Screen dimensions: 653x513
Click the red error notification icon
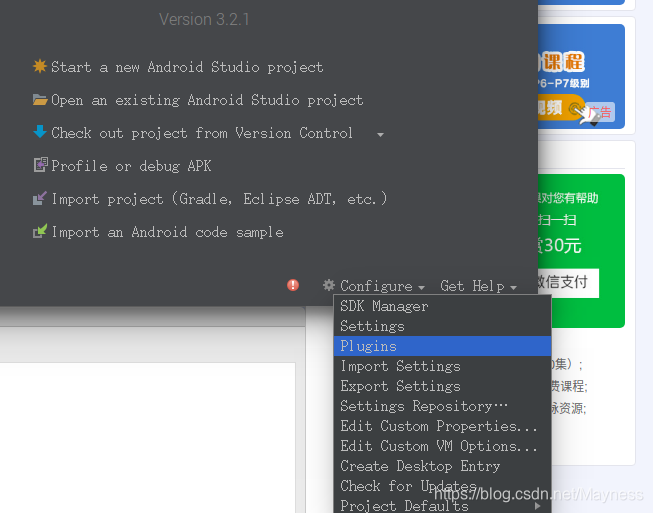click(293, 285)
